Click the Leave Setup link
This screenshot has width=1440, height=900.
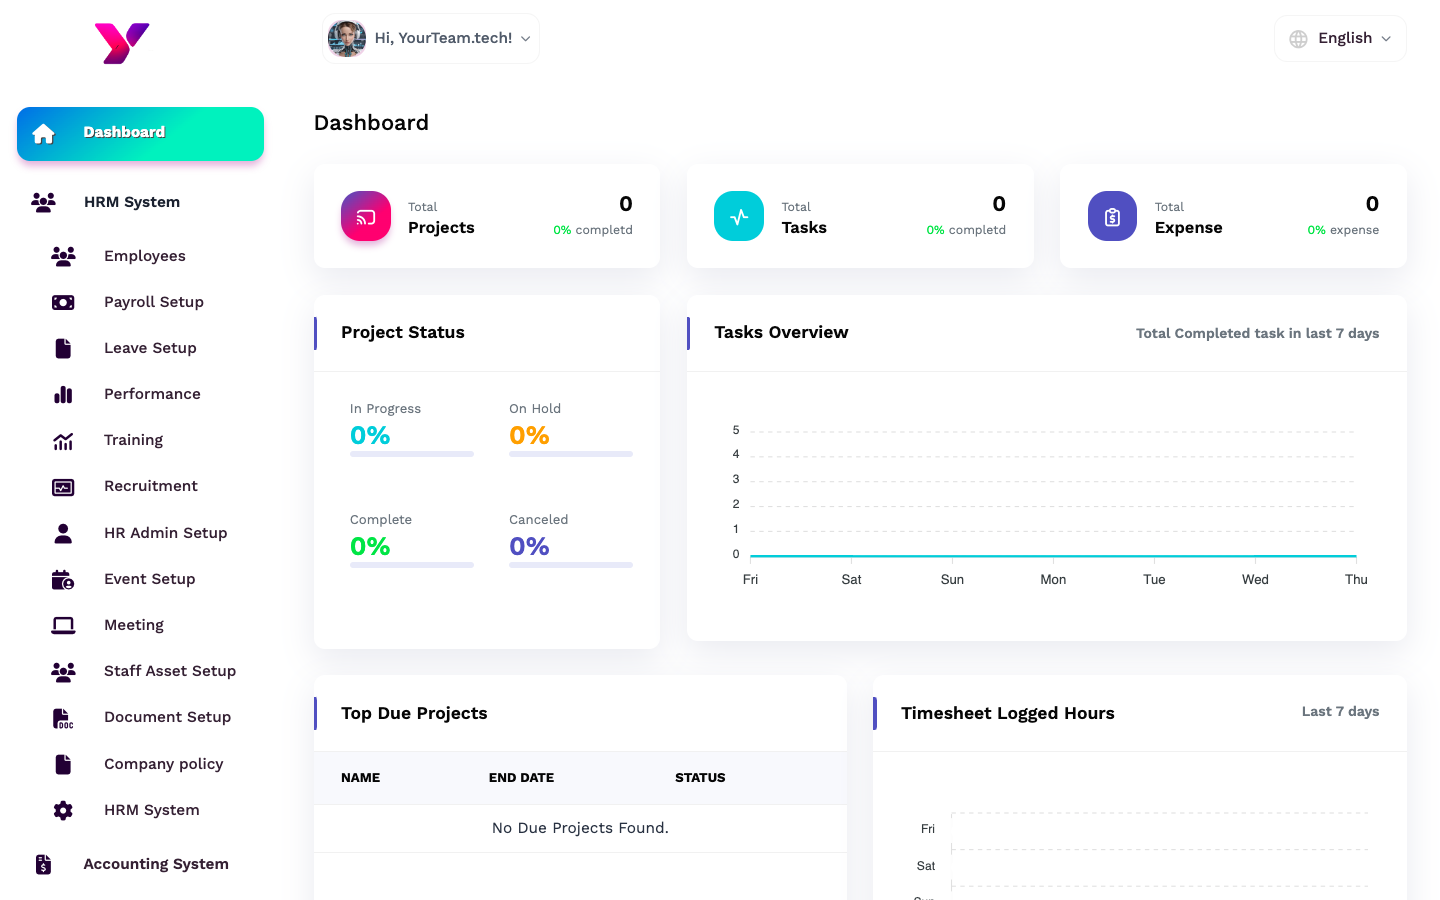click(x=150, y=348)
